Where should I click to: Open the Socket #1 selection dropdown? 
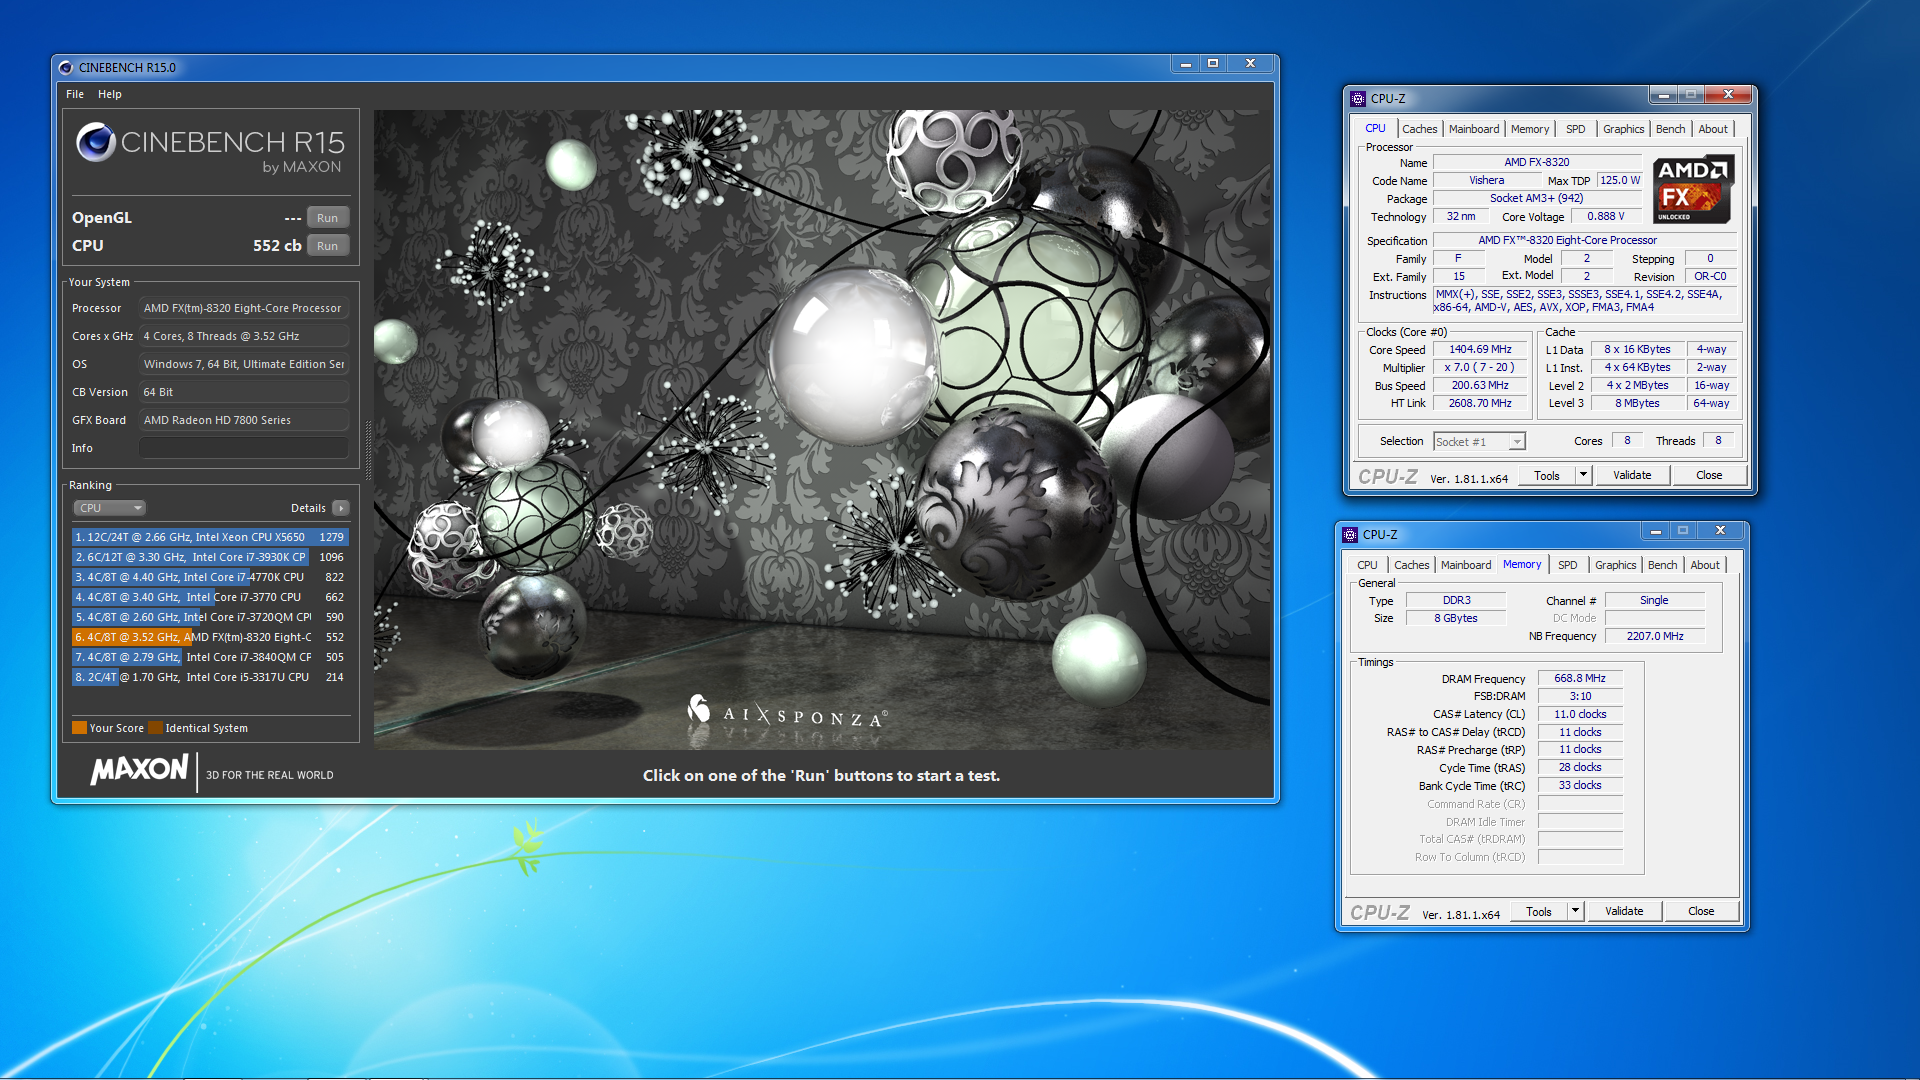point(1479,441)
